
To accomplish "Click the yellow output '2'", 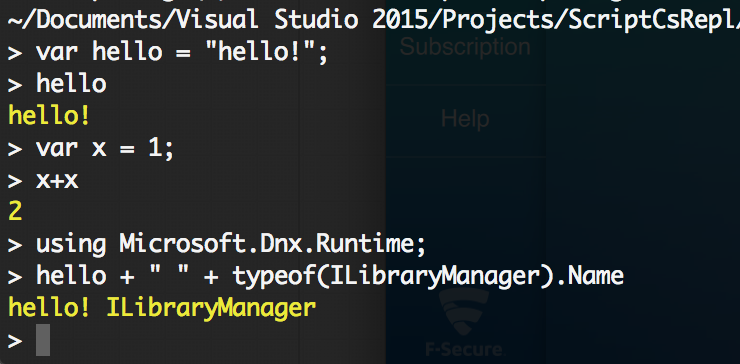I will [15, 212].
